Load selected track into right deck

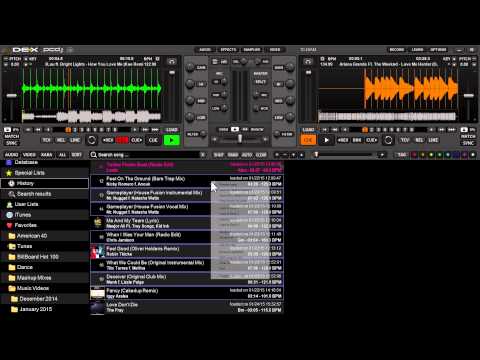click(308, 130)
